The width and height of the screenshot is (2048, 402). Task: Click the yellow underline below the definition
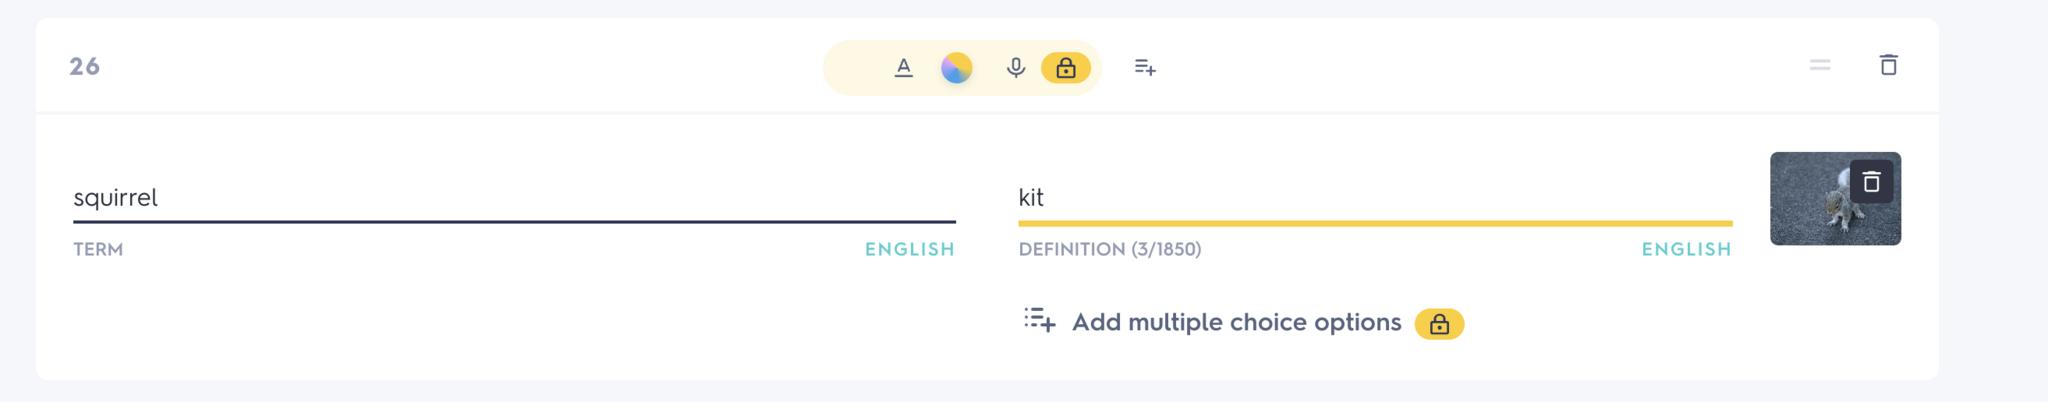pyautogui.click(x=1374, y=223)
